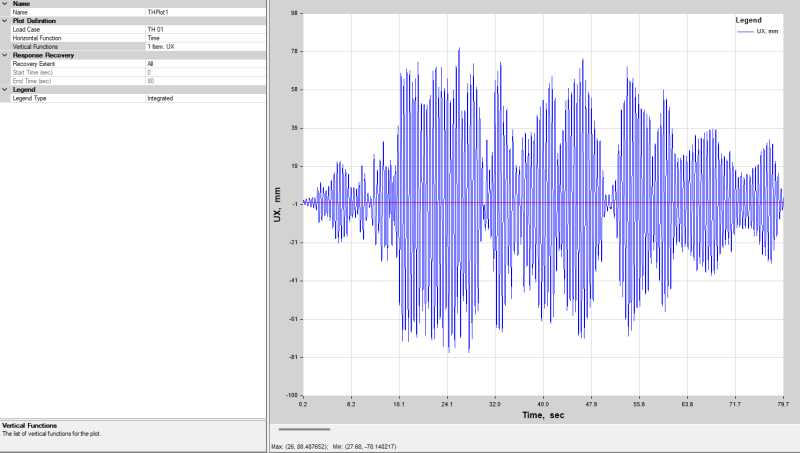Viewport: 800px width, 453px height.
Task: Collapse the Legend section chevron in property grid
Action: [5, 89]
